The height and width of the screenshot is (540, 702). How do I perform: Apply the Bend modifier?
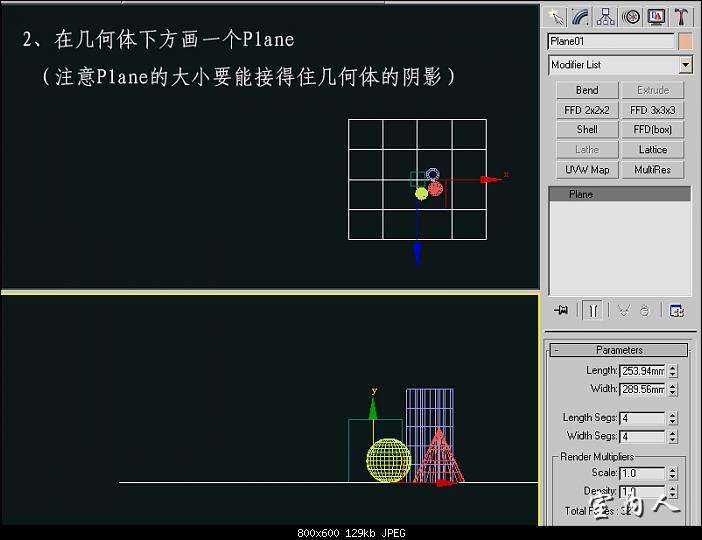point(587,90)
